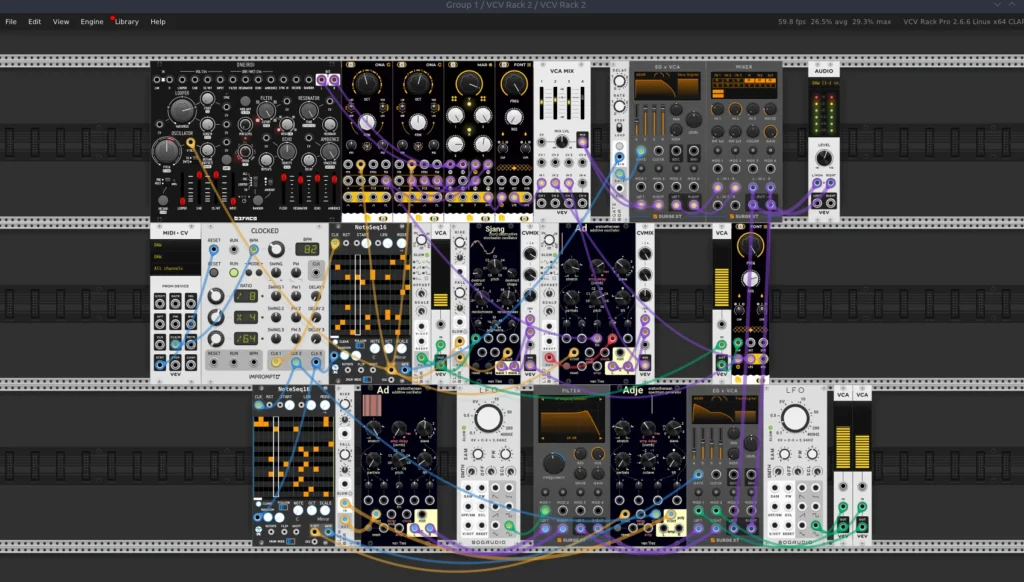Click the MIX output jack on VCA MIX

pyautogui.click(x=582, y=141)
